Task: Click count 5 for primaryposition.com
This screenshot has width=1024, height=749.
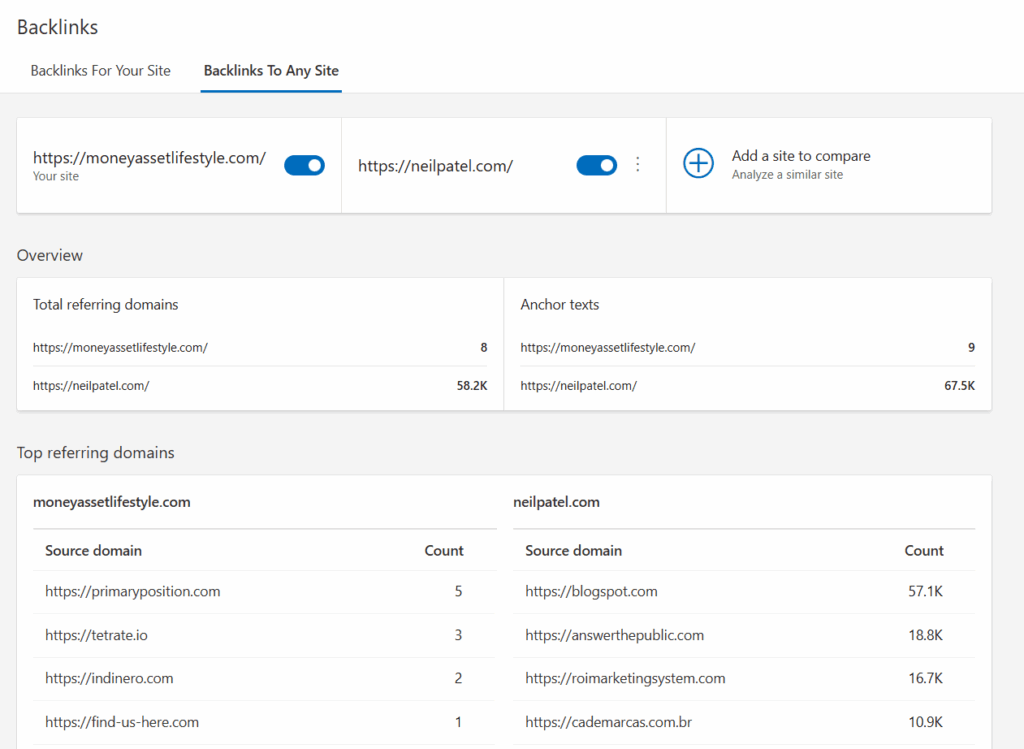Action: pyautogui.click(x=458, y=592)
